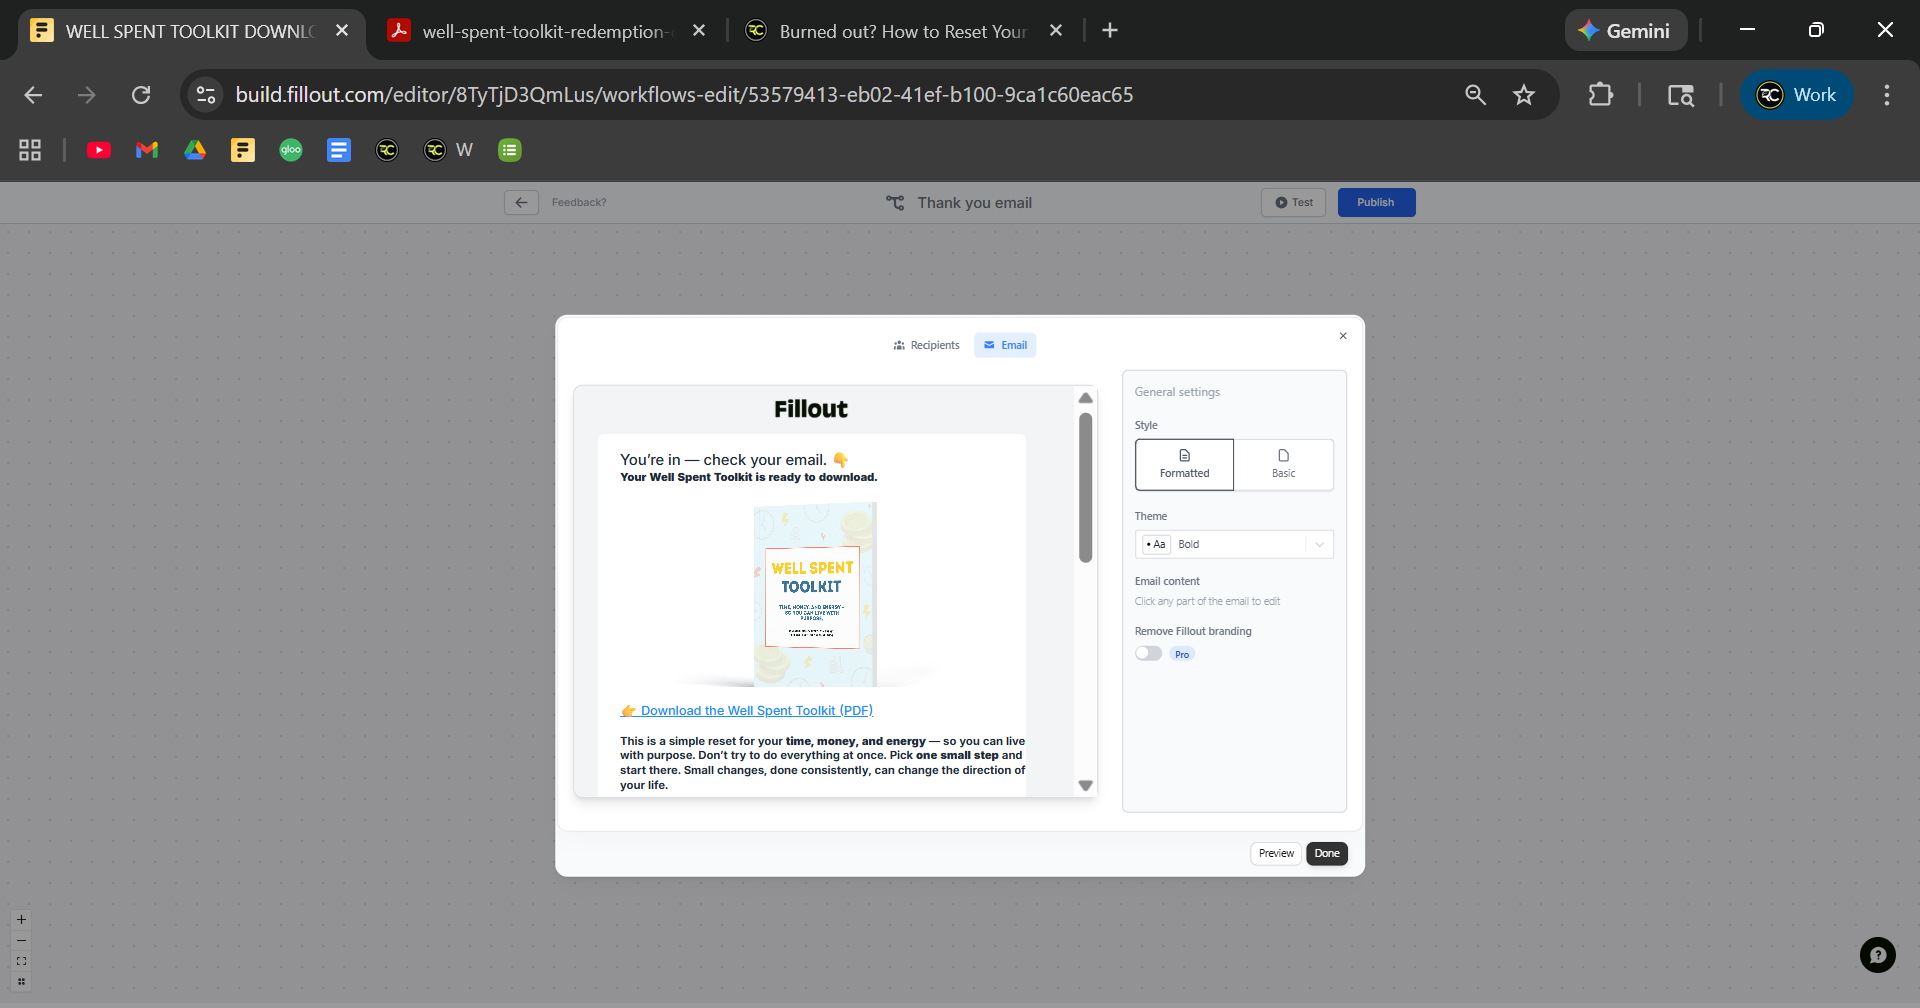
Task: Click the canvas zoom out minus icon
Action: [21, 941]
